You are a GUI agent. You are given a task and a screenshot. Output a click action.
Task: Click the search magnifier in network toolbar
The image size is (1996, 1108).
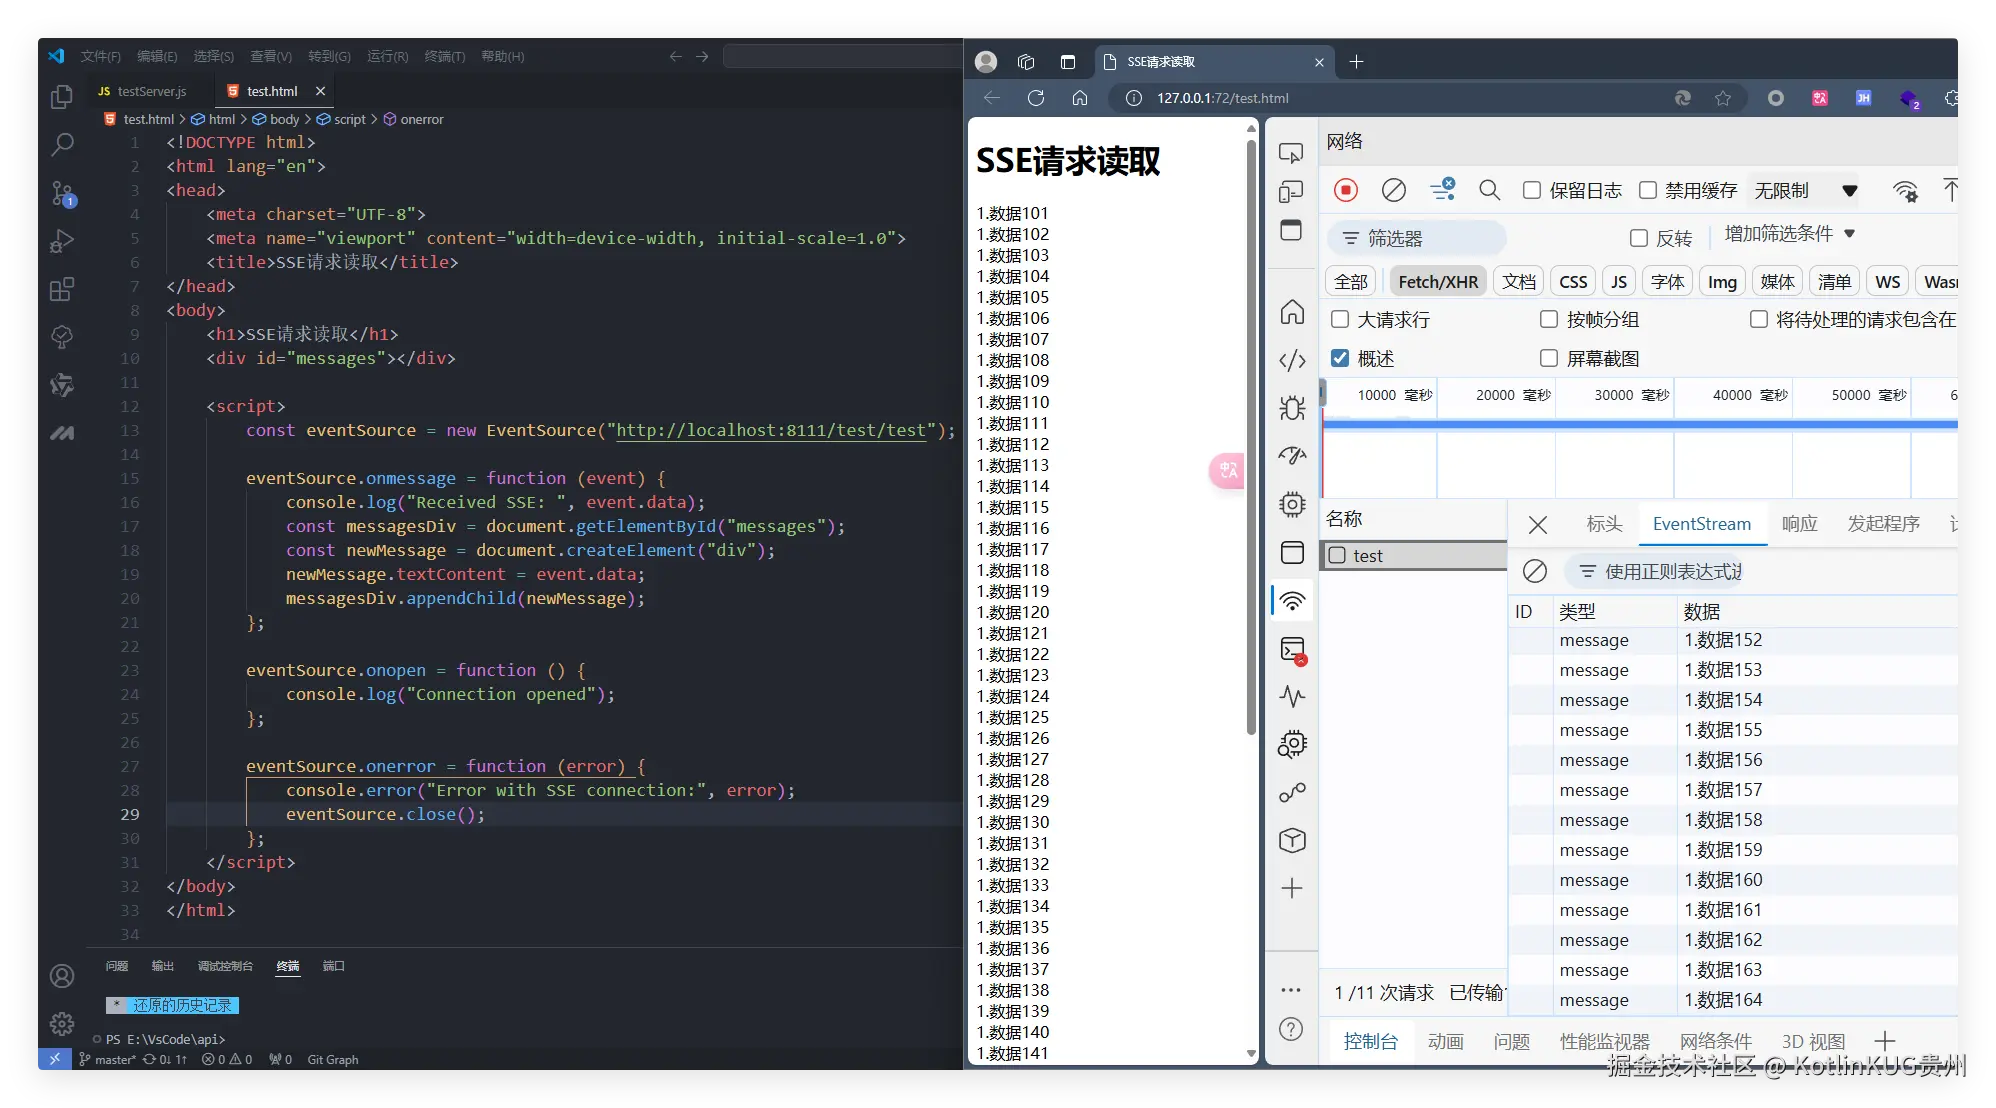1489,190
